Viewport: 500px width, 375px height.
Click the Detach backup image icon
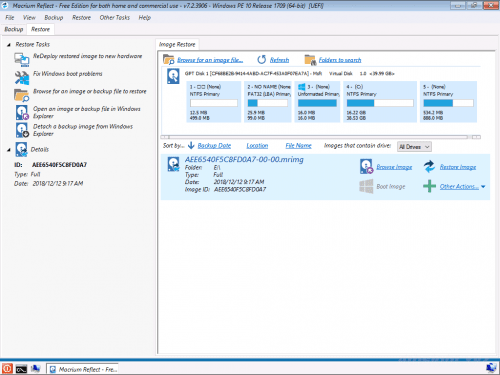[x=22, y=130]
